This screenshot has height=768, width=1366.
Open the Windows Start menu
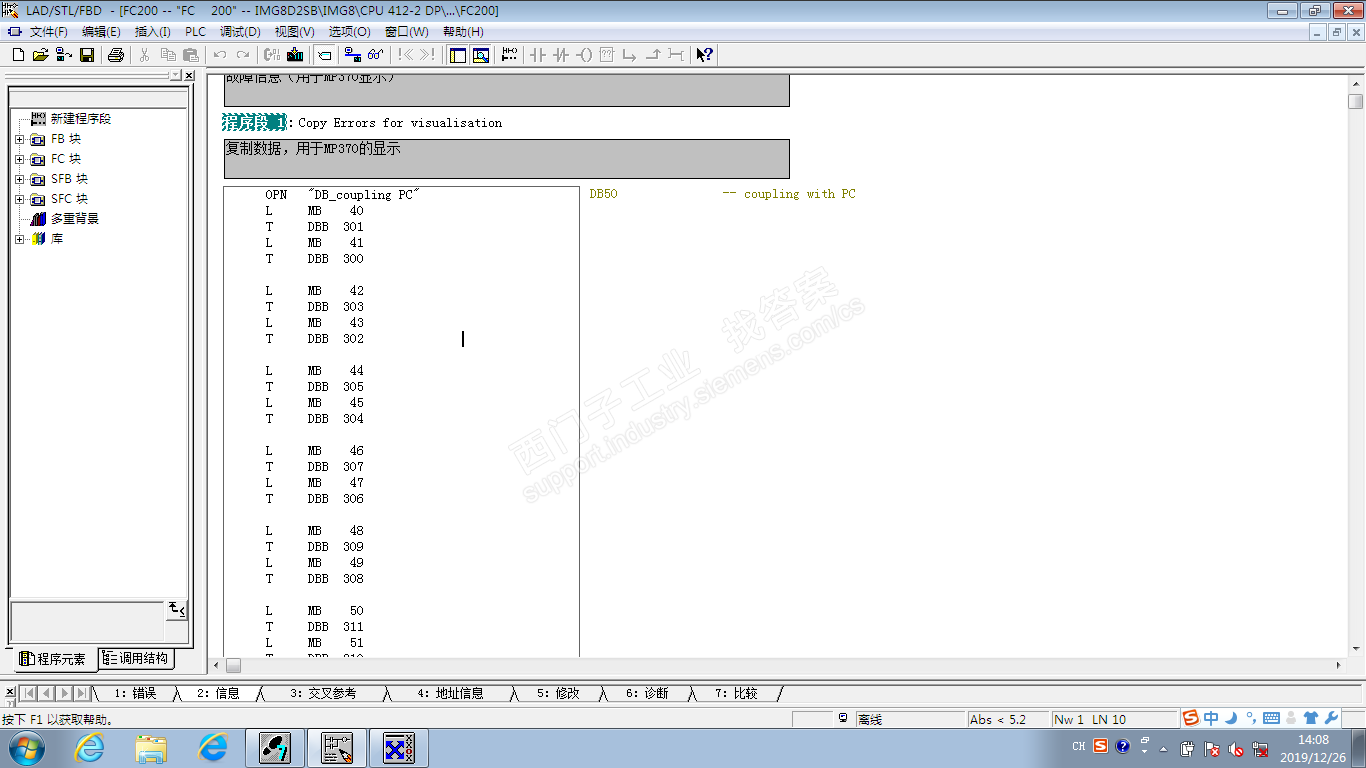[x=26, y=747]
